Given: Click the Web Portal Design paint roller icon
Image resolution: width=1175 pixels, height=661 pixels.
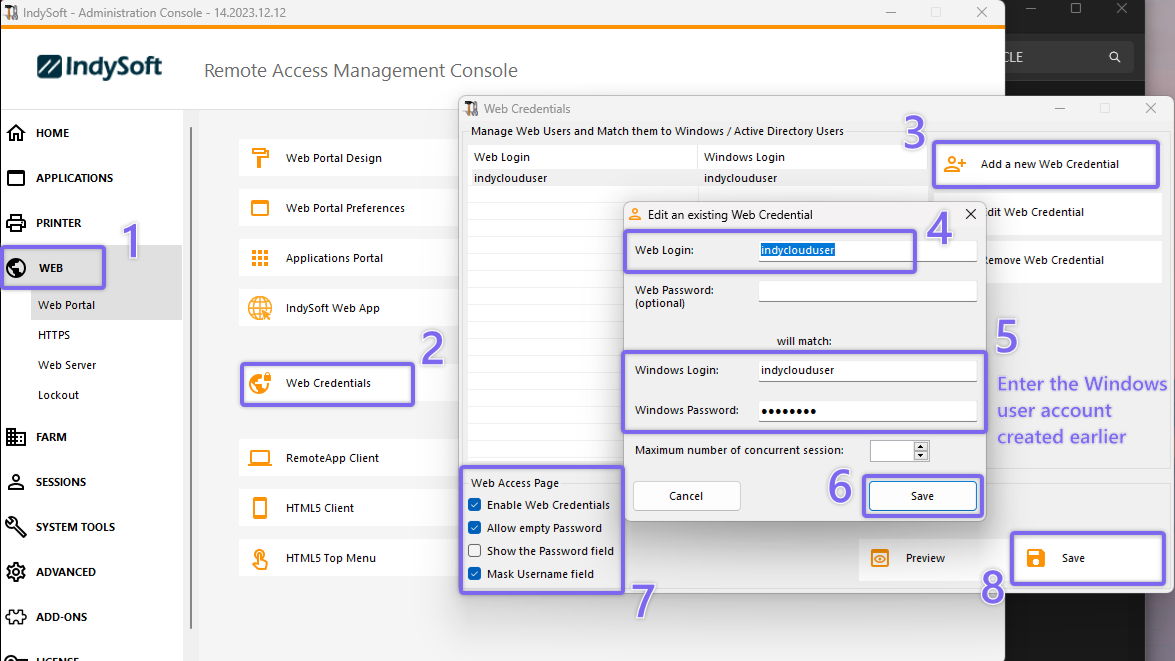Looking at the screenshot, I should (260, 158).
